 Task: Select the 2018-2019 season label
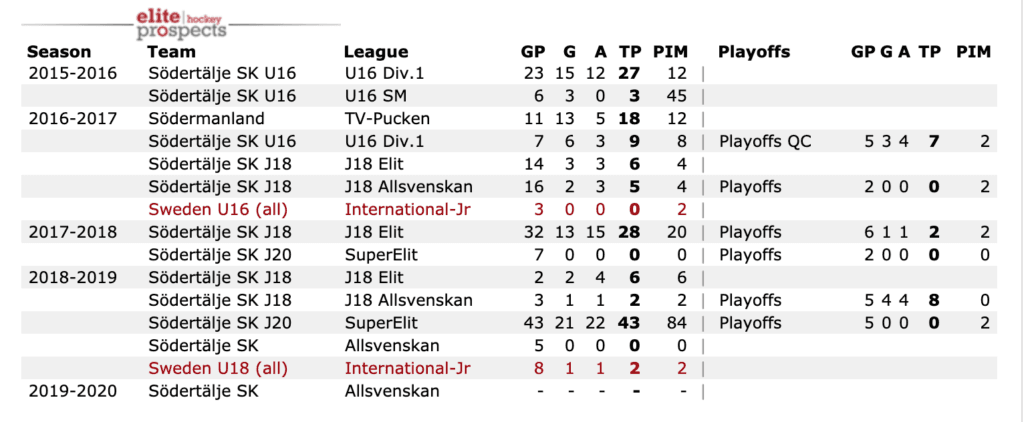(x=72, y=277)
